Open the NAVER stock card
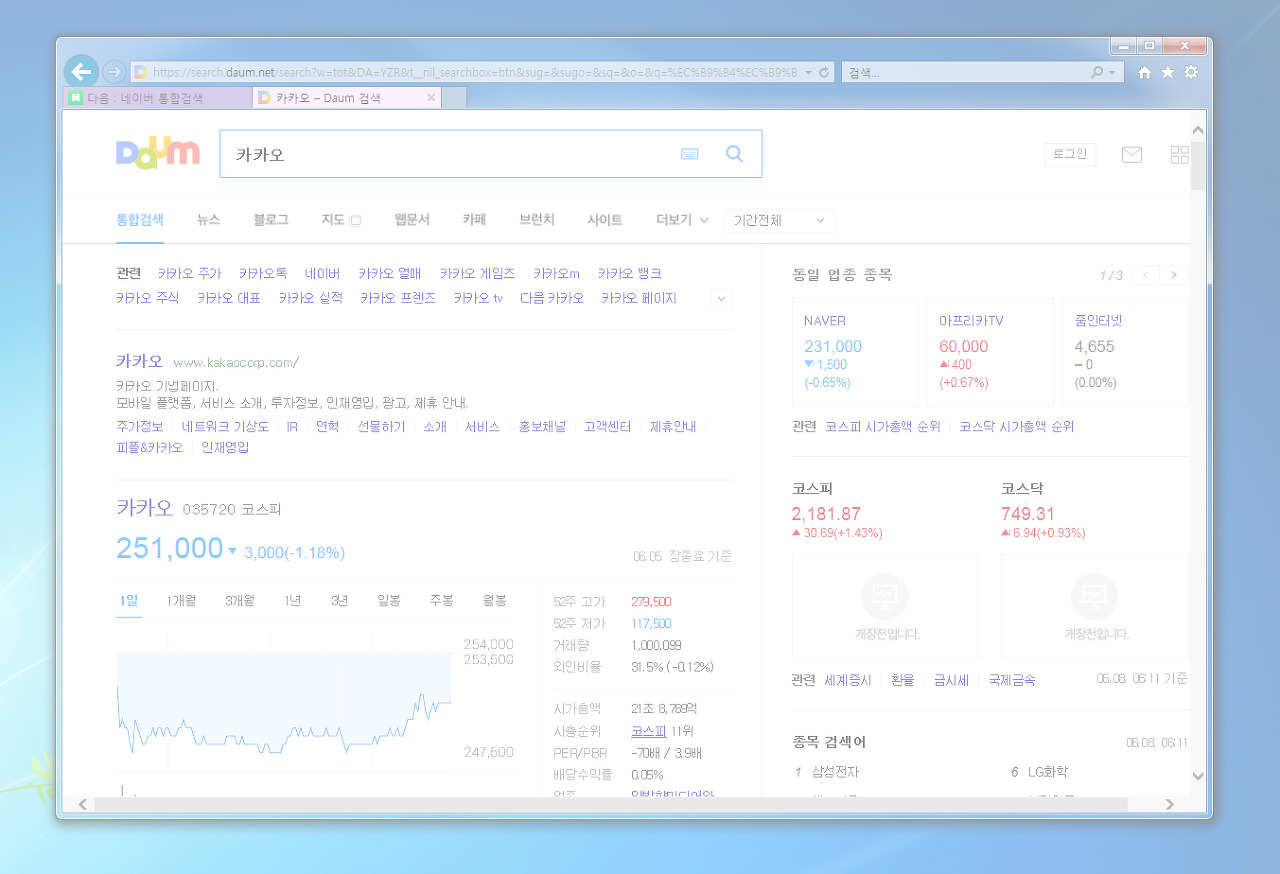Screen dimensions: 1280x874 [855, 352]
